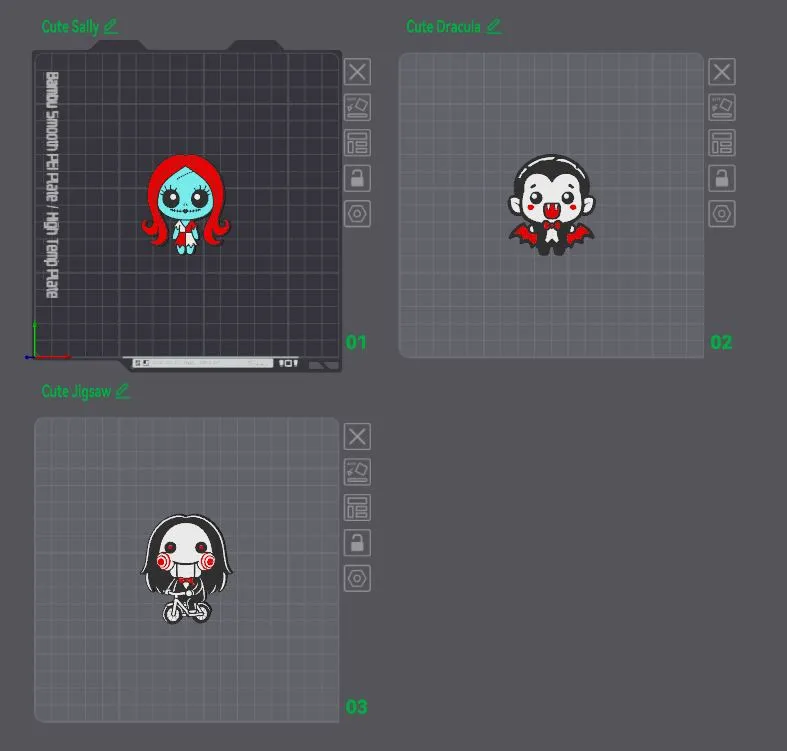Auto-orient objects on Cute Sally plate

point(357,107)
